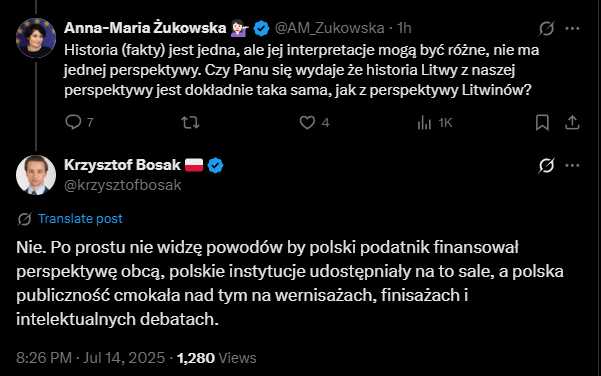
Task: Bookmark Anna-Maria Żukowska's post
Action: [x=542, y=122]
